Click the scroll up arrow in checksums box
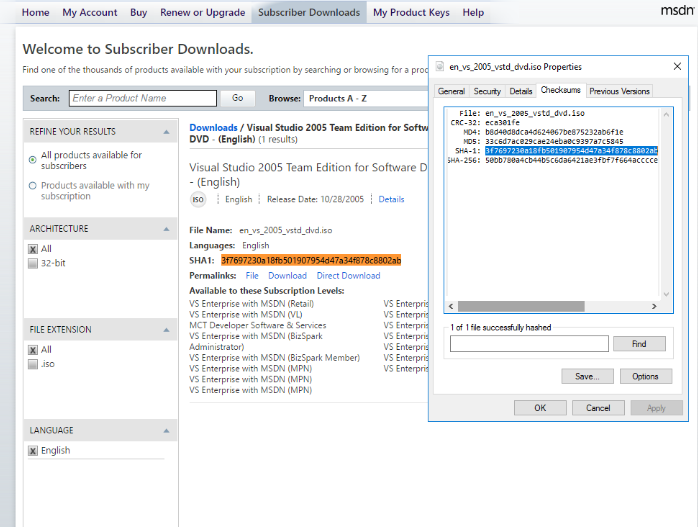 click(x=666, y=114)
